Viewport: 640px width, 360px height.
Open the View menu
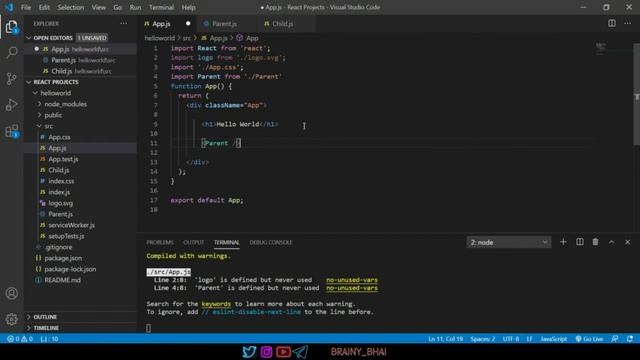[98, 7]
